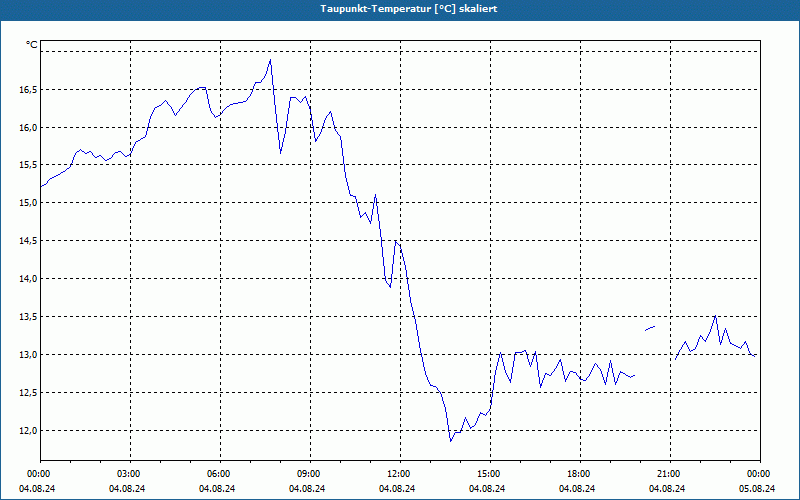Select the 18:00 time label
The image size is (800, 500).
pyautogui.click(x=580, y=474)
